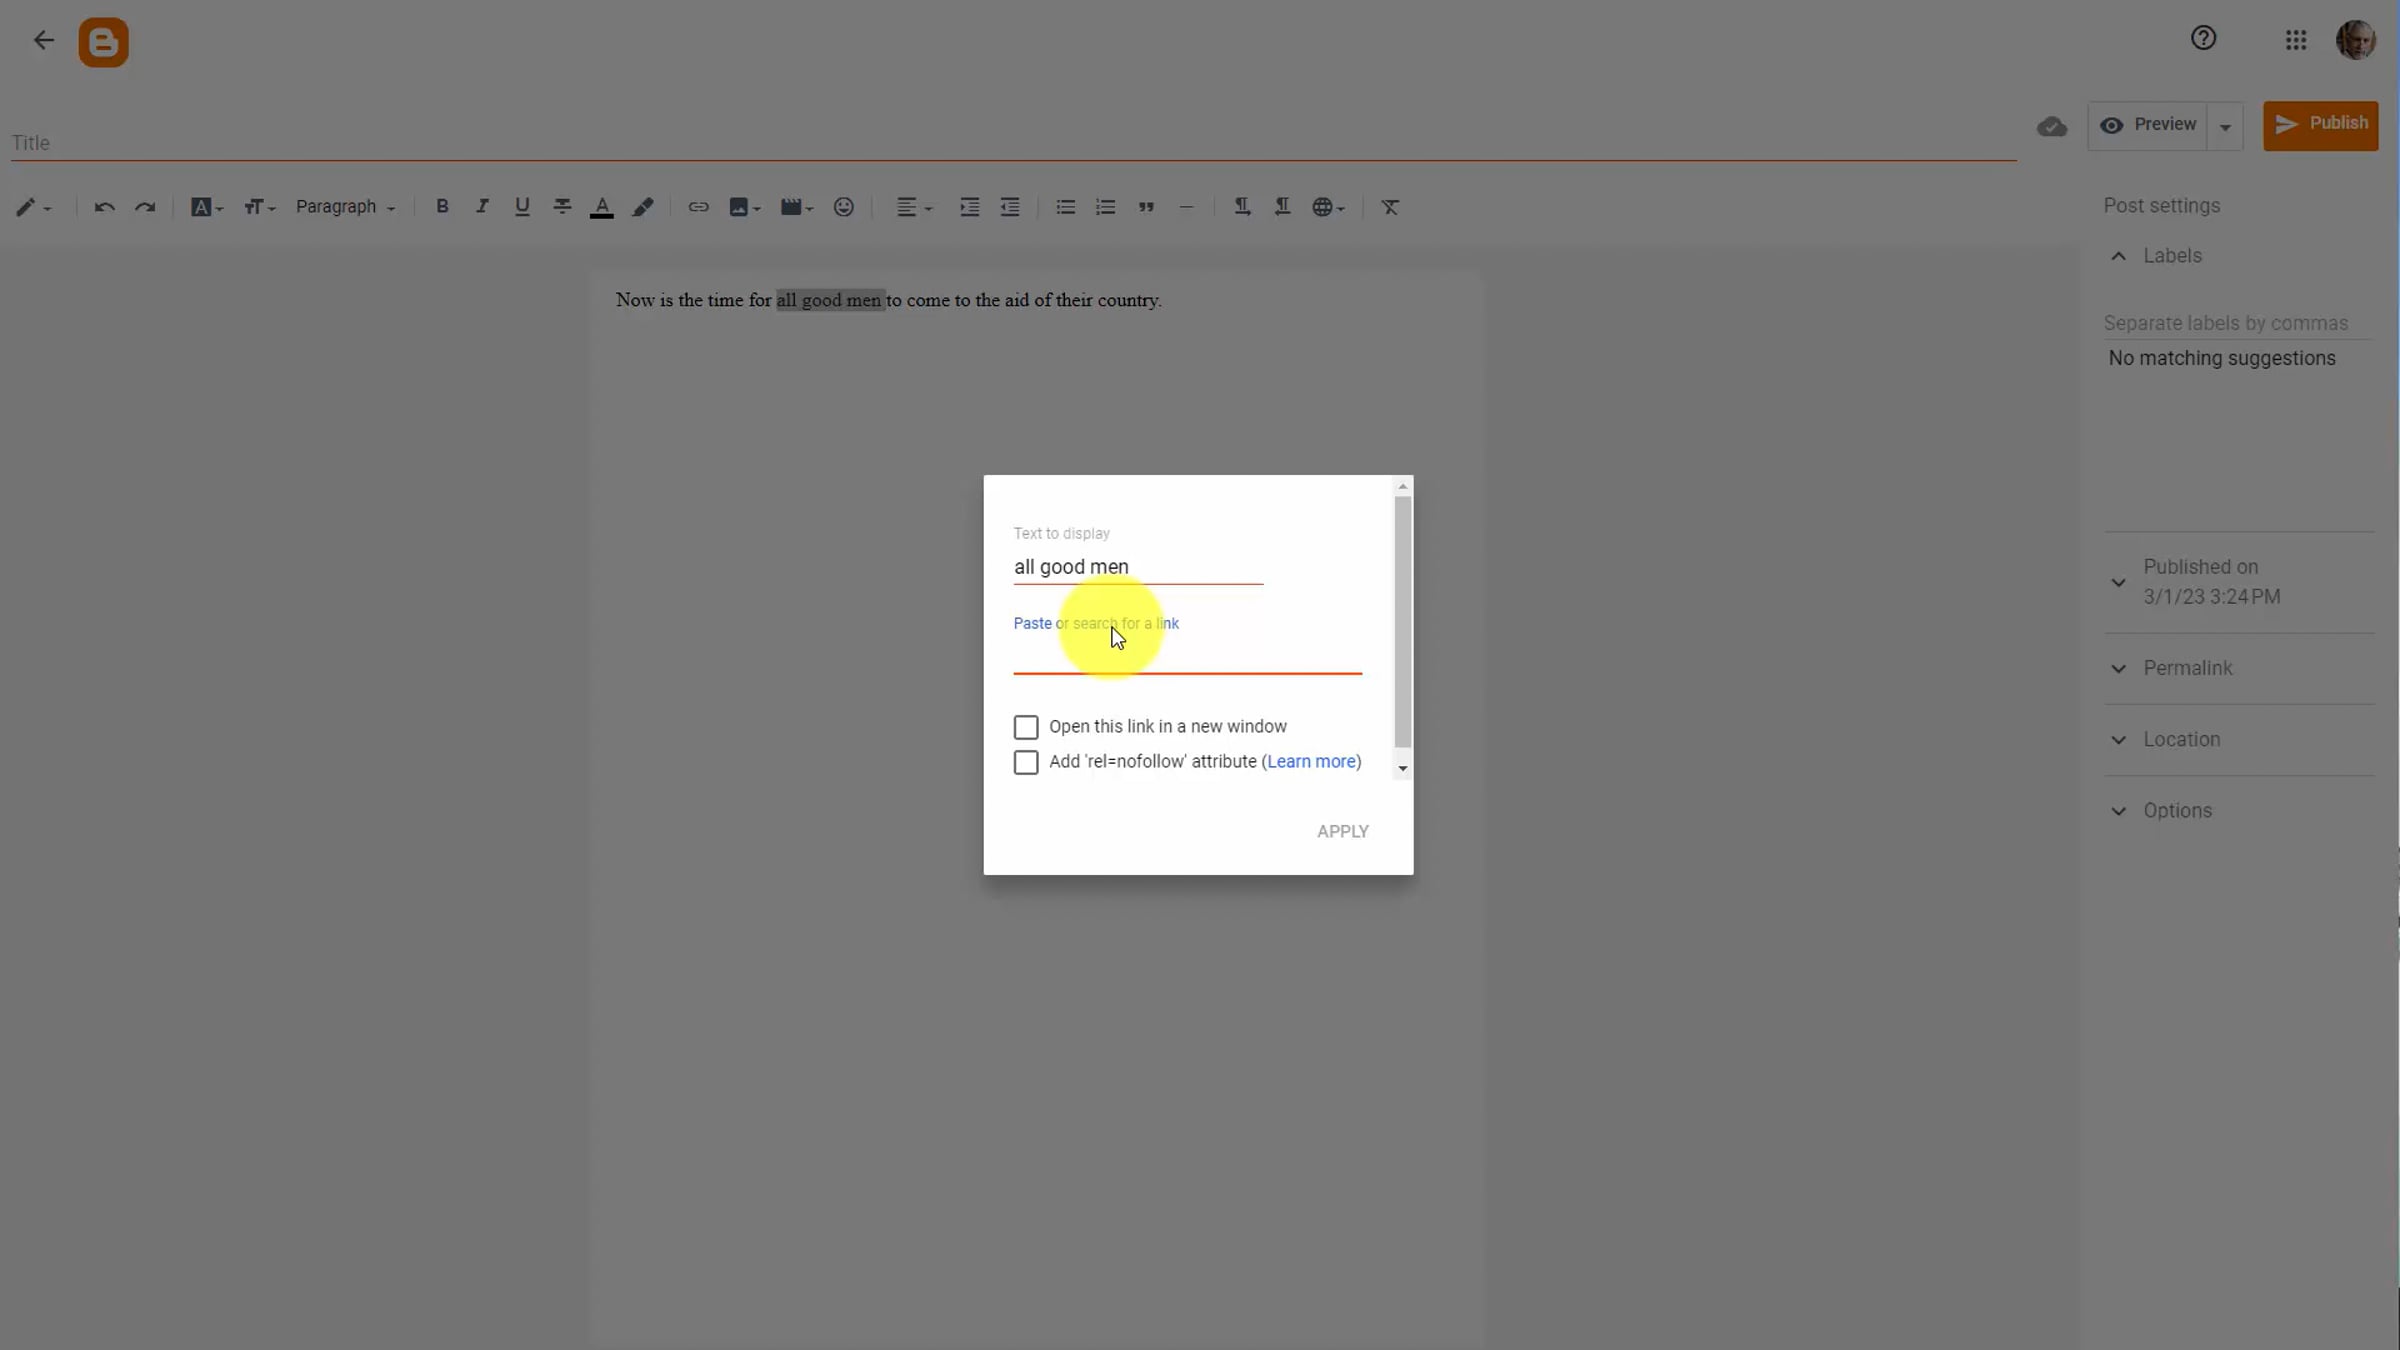Check the rel=nofollow attribute box
2400x1350 pixels.
(1026, 762)
